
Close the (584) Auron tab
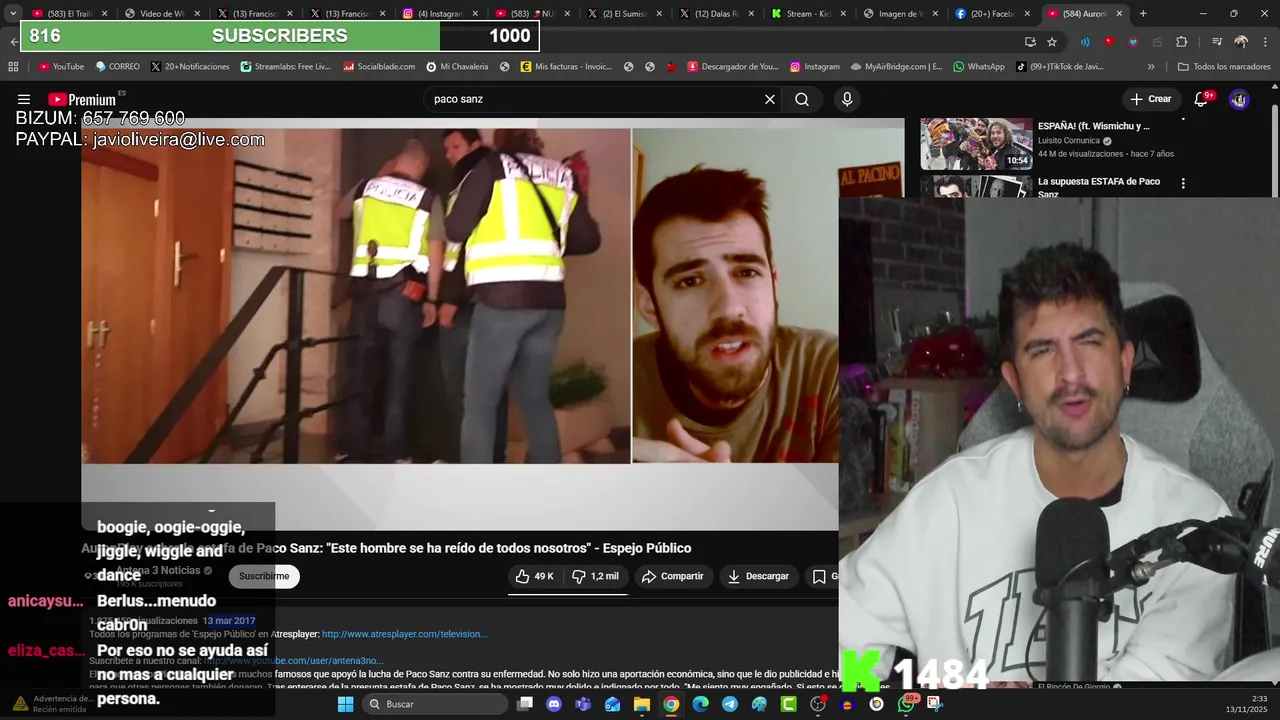[1120, 14]
